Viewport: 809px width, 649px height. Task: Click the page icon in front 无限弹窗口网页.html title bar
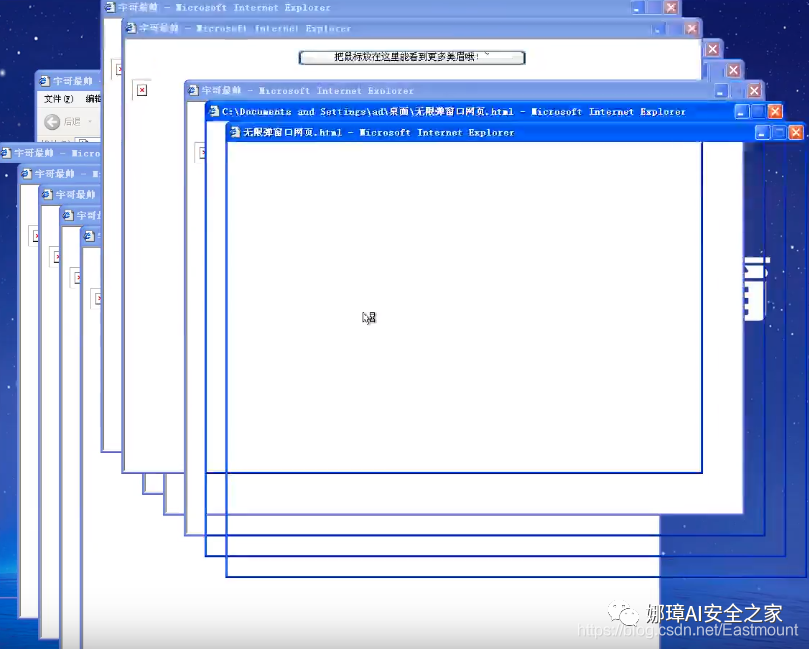click(235, 132)
